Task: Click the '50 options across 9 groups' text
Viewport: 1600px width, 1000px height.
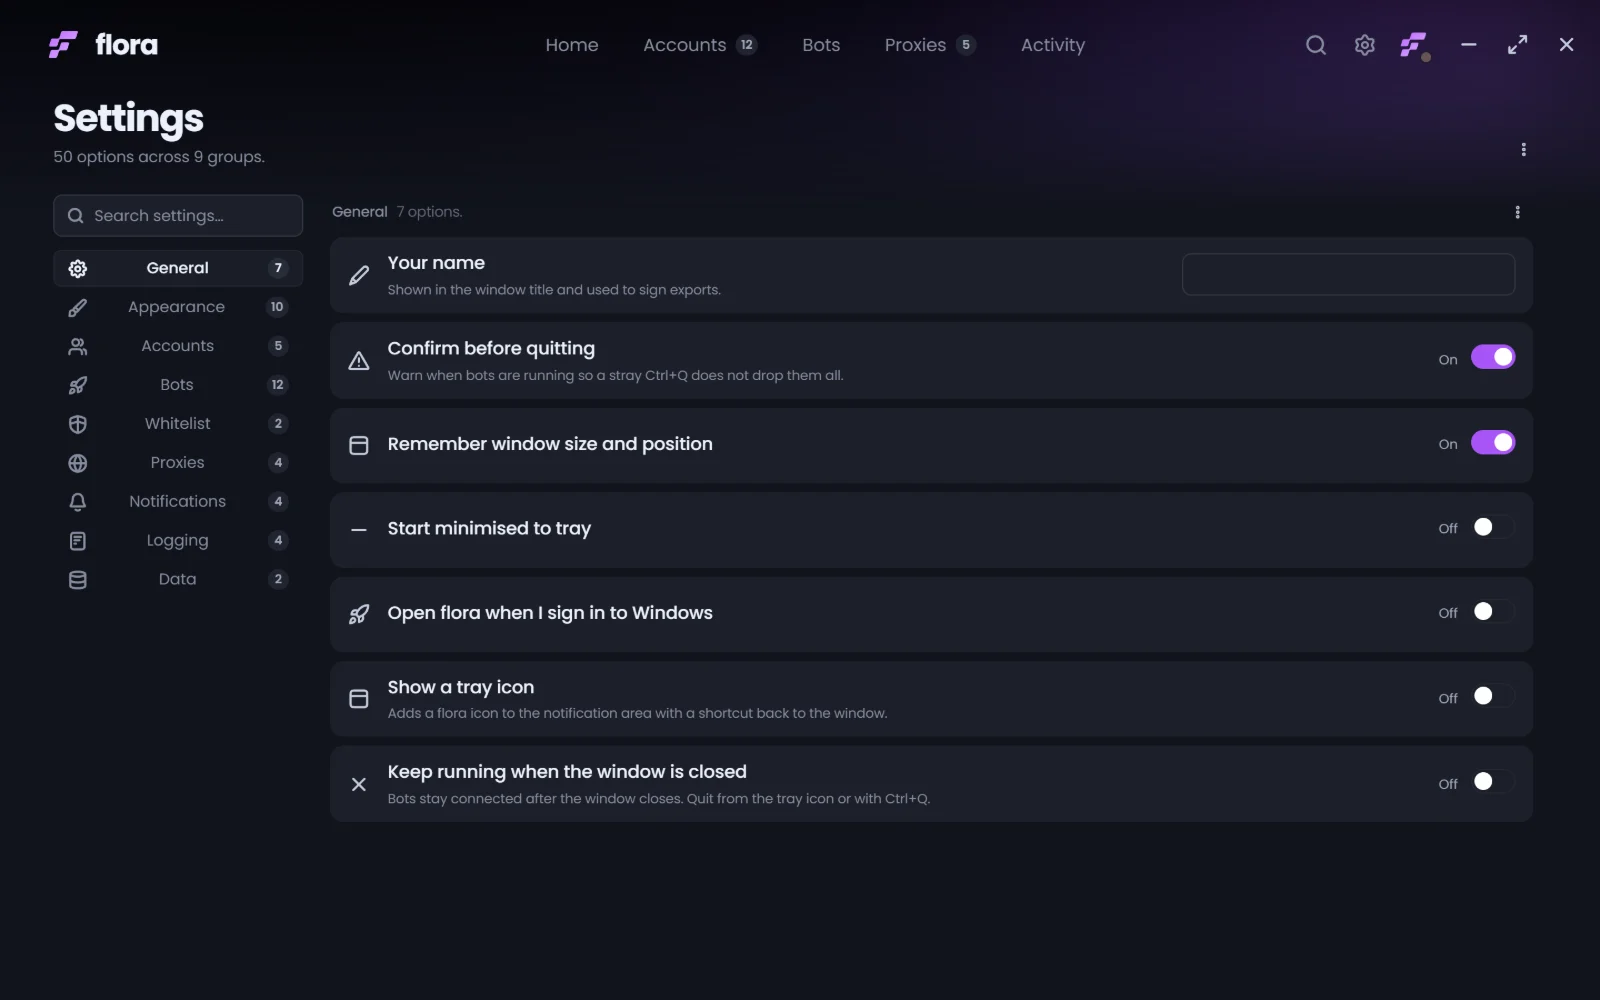Action: point(159,157)
